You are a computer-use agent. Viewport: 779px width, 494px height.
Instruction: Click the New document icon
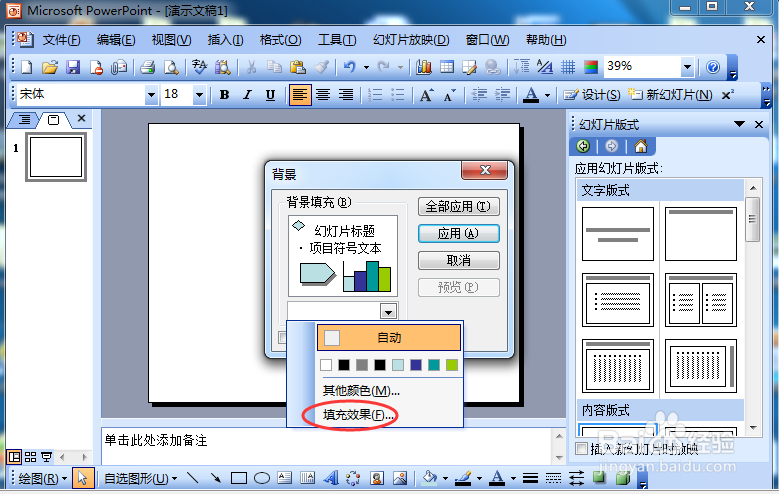[27, 67]
